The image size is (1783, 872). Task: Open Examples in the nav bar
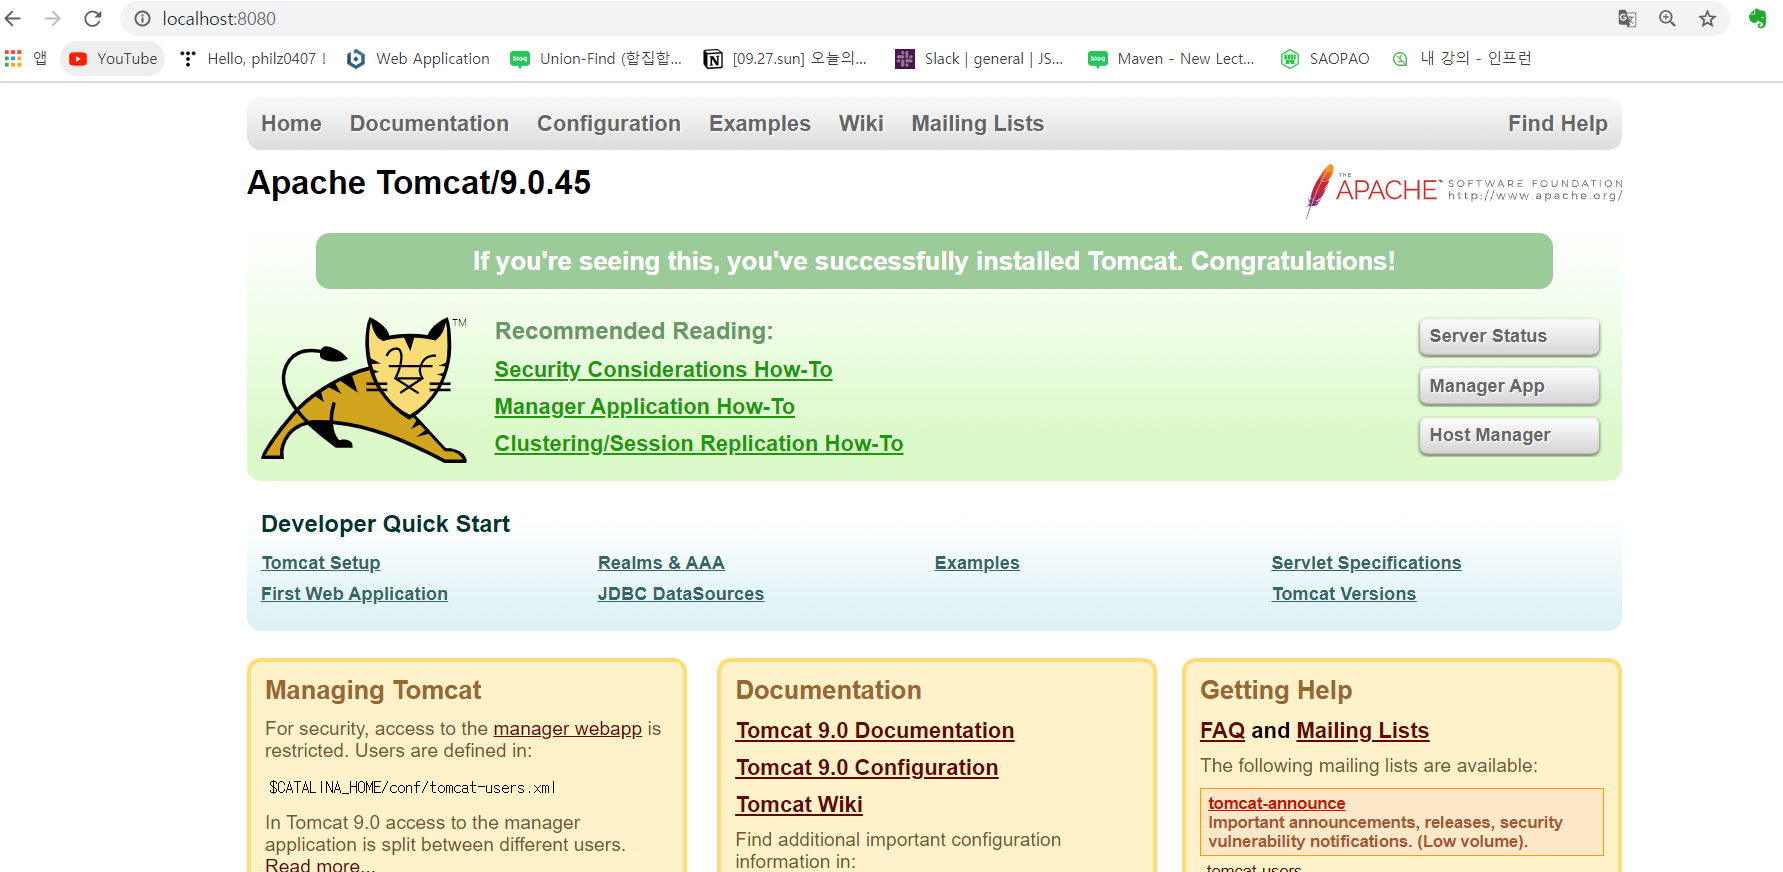point(760,124)
